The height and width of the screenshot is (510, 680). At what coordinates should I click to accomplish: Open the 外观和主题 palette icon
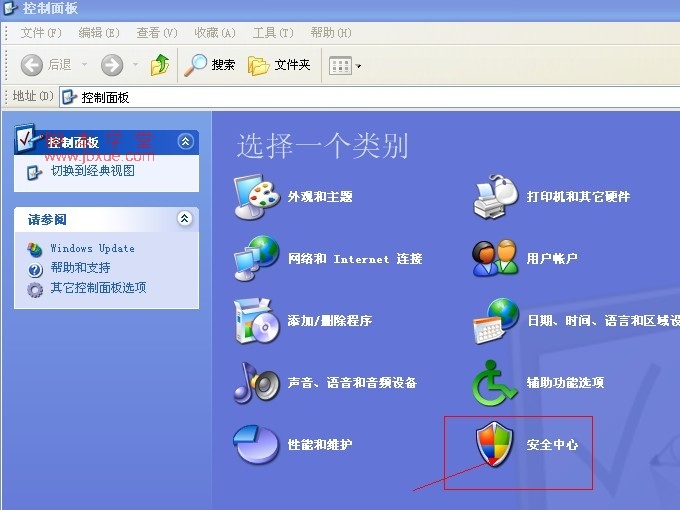254,196
